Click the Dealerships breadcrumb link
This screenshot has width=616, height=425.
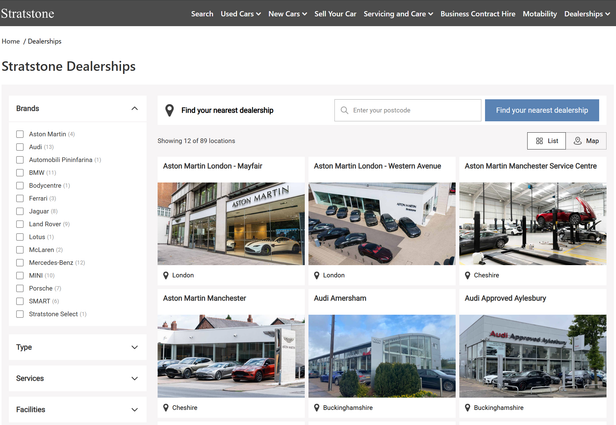[44, 41]
